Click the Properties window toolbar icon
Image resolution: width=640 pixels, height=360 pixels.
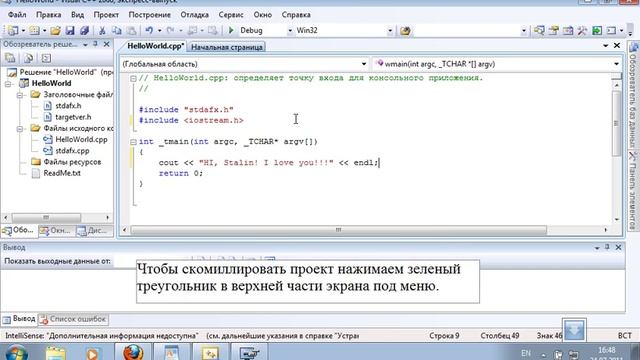pos(553,31)
